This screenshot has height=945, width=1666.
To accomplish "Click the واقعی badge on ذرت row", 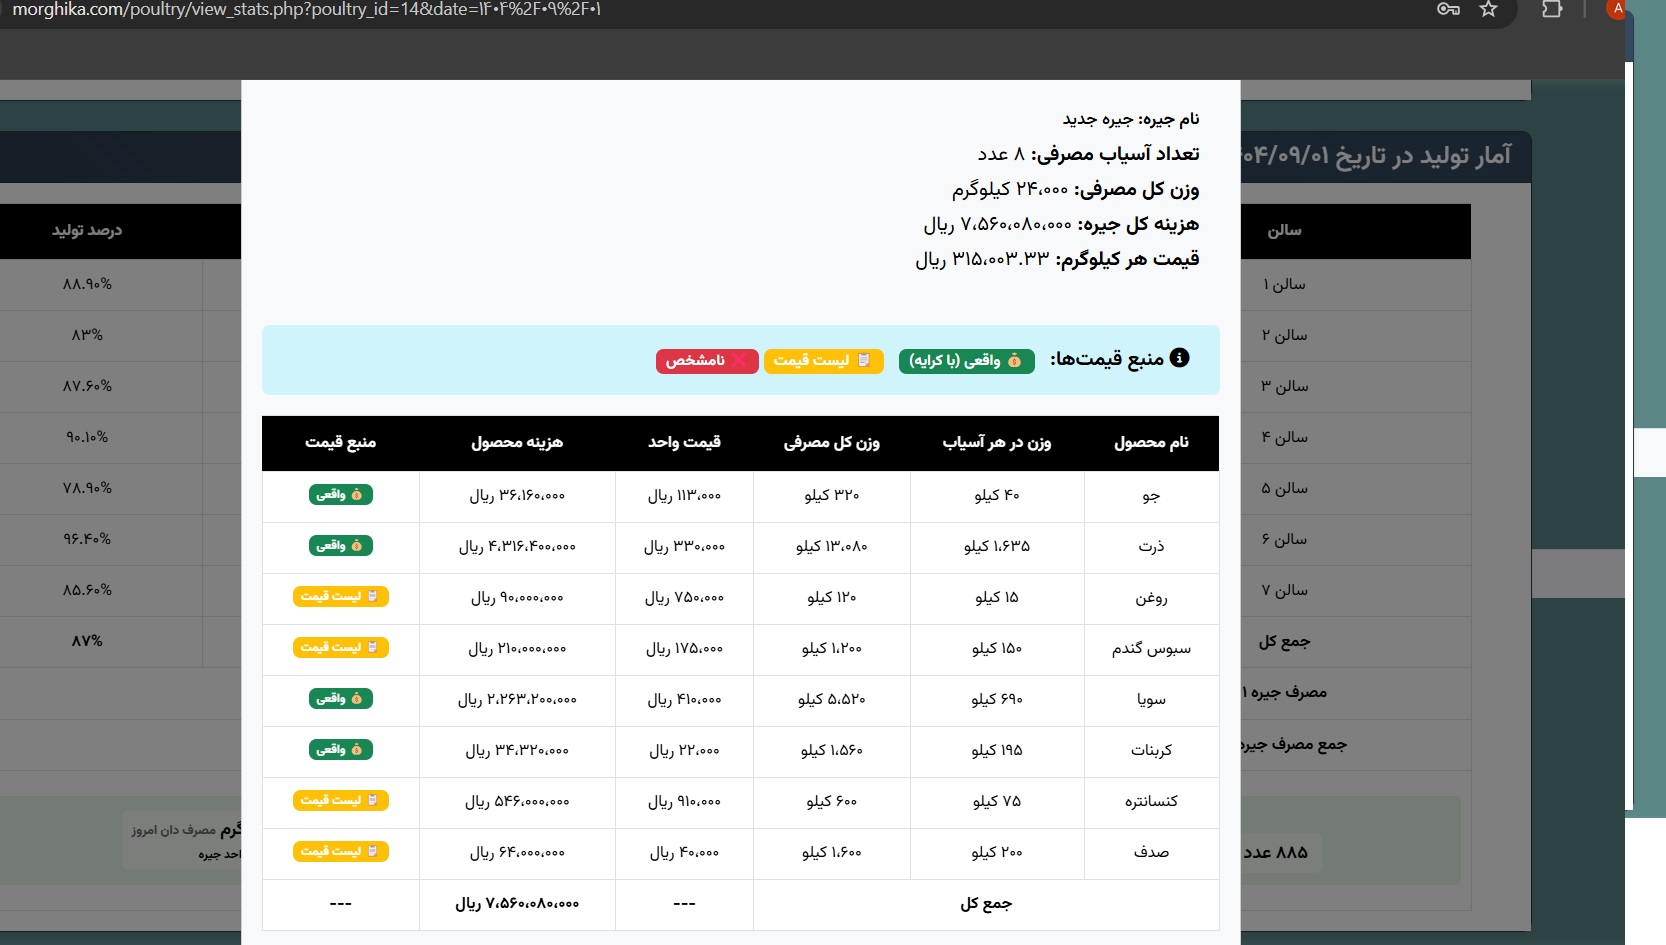I will 340,546.
